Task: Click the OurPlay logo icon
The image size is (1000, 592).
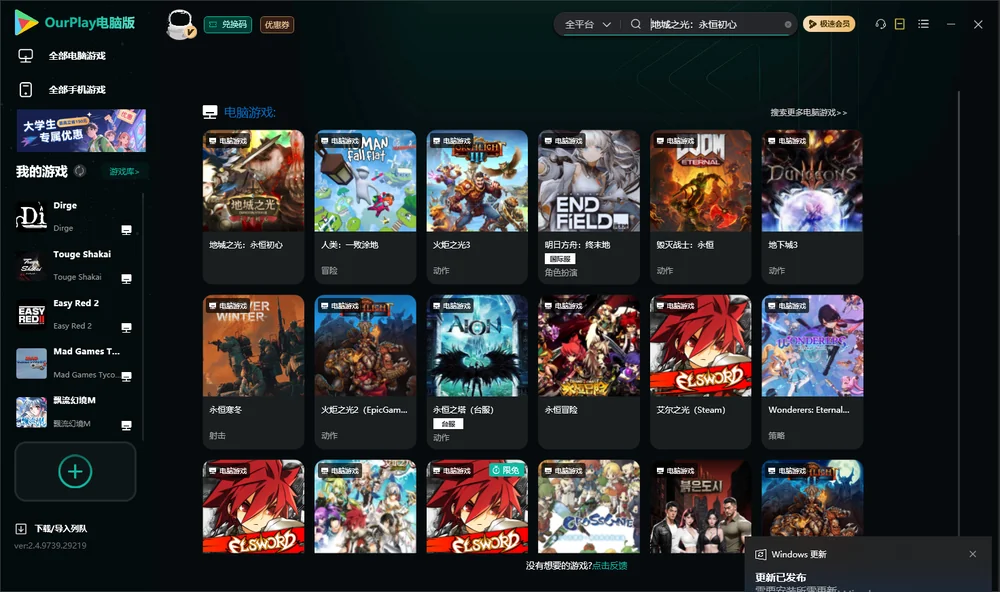Action: (x=26, y=22)
